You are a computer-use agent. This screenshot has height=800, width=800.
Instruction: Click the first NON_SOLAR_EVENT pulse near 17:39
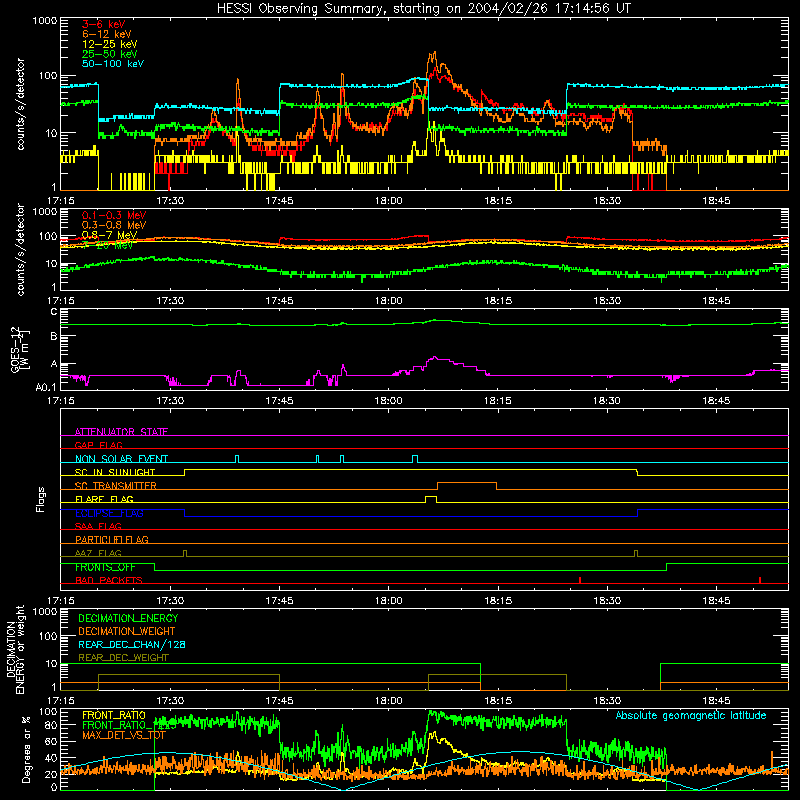pyautogui.click(x=237, y=458)
